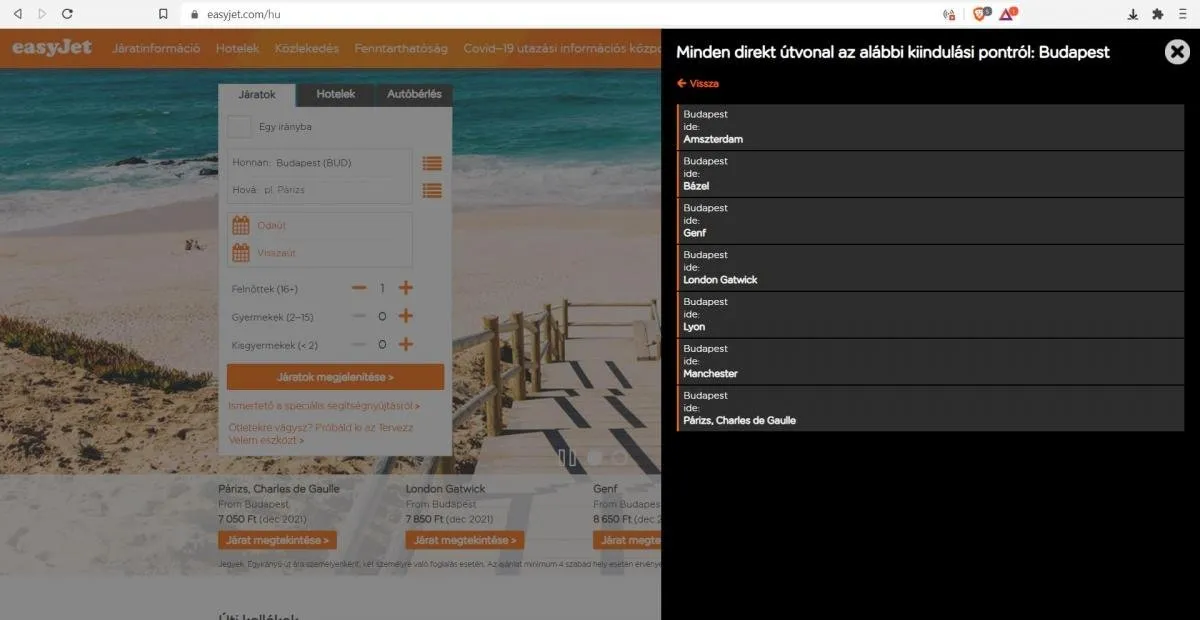Decrease Felnőttek passenger count
Screen dimensions: 1200x620
(x=359, y=288)
